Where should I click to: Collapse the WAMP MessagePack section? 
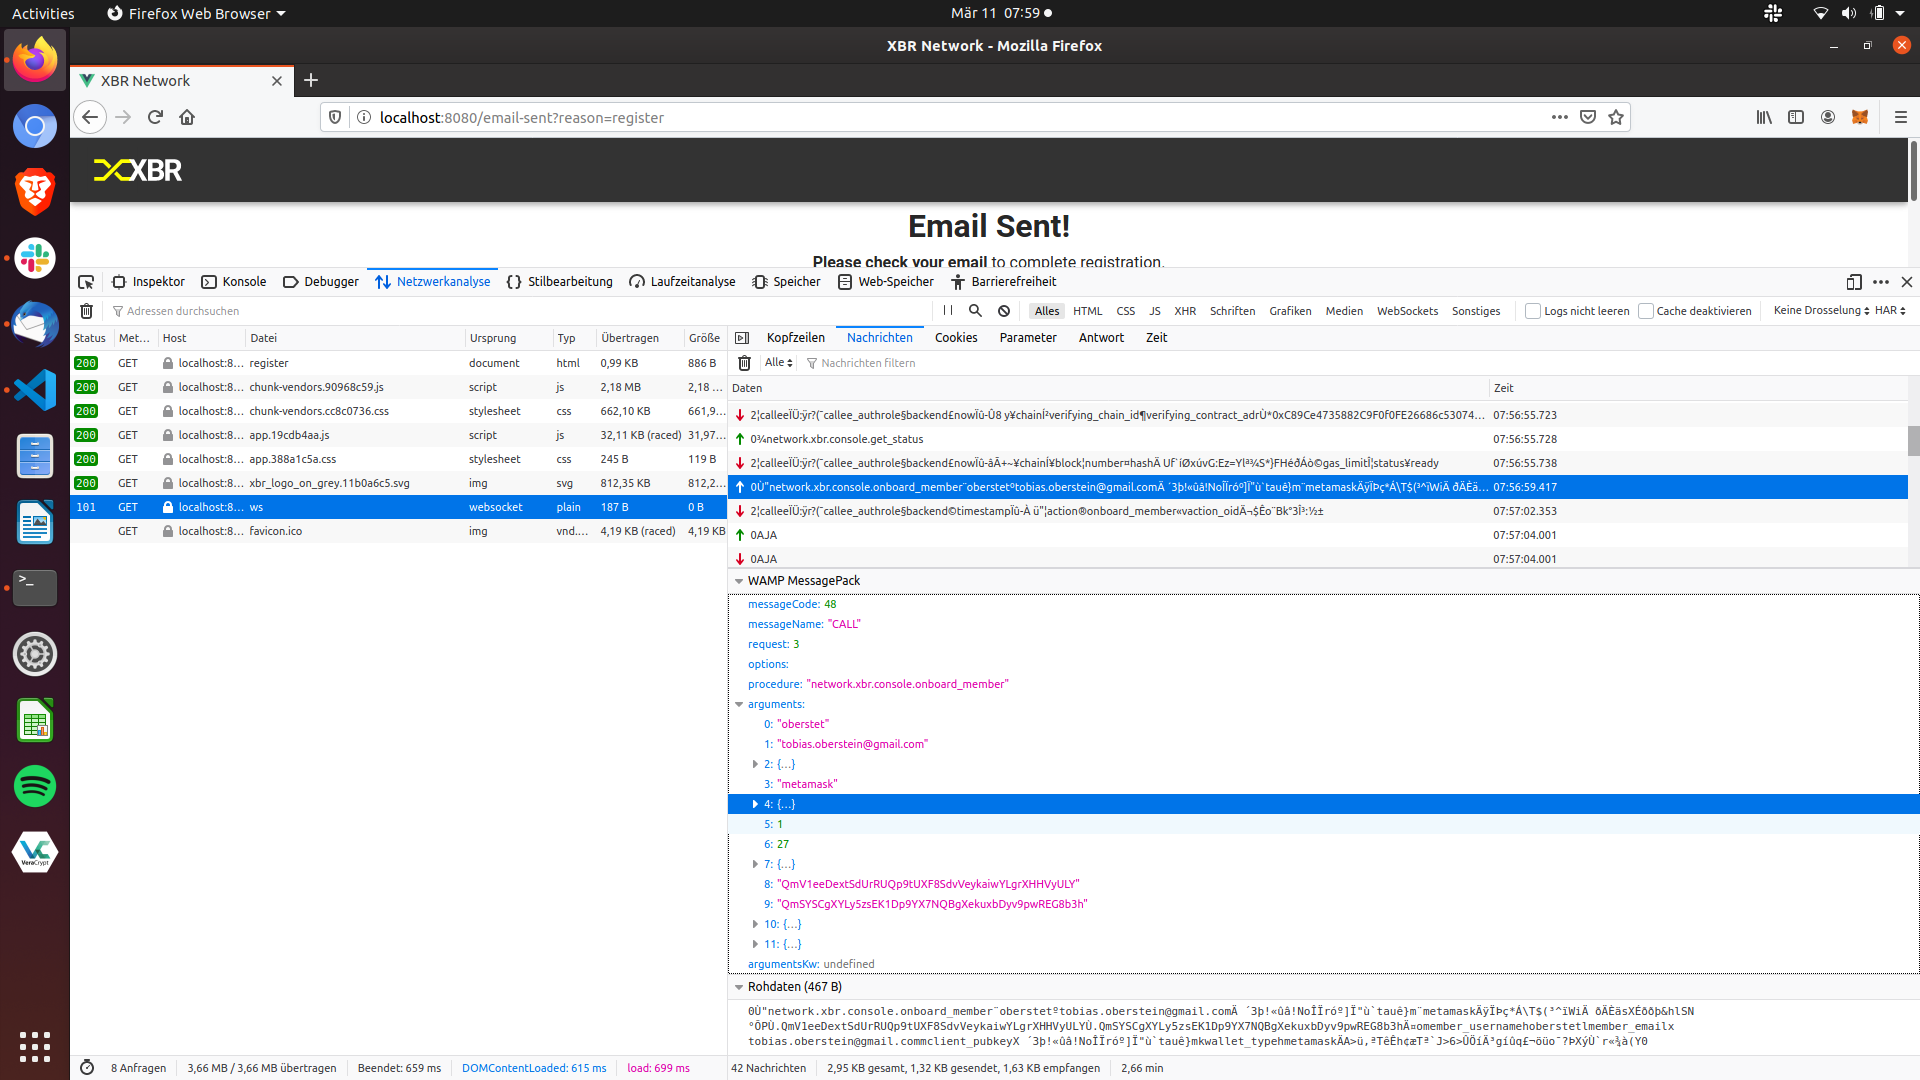pyautogui.click(x=739, y=581)
